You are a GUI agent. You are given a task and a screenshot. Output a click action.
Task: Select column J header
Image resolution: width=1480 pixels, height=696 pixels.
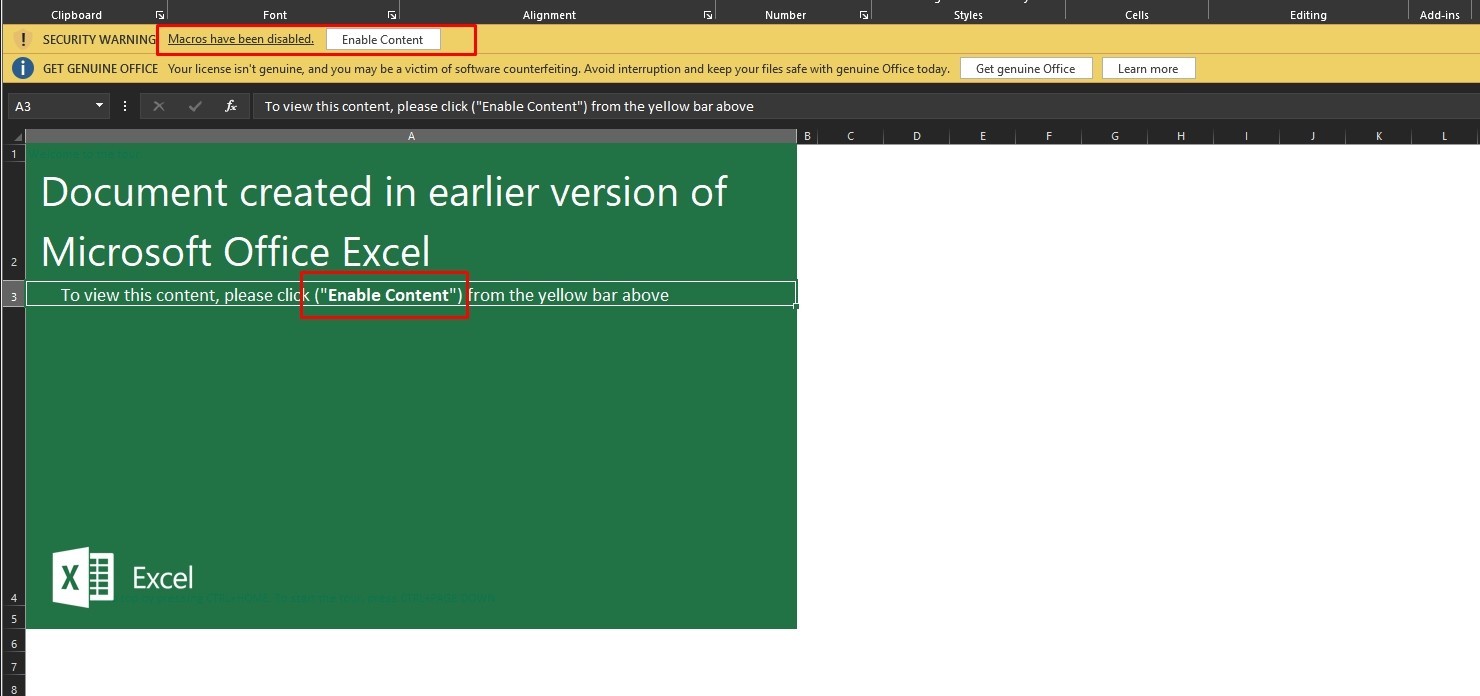click(1312, 136)
